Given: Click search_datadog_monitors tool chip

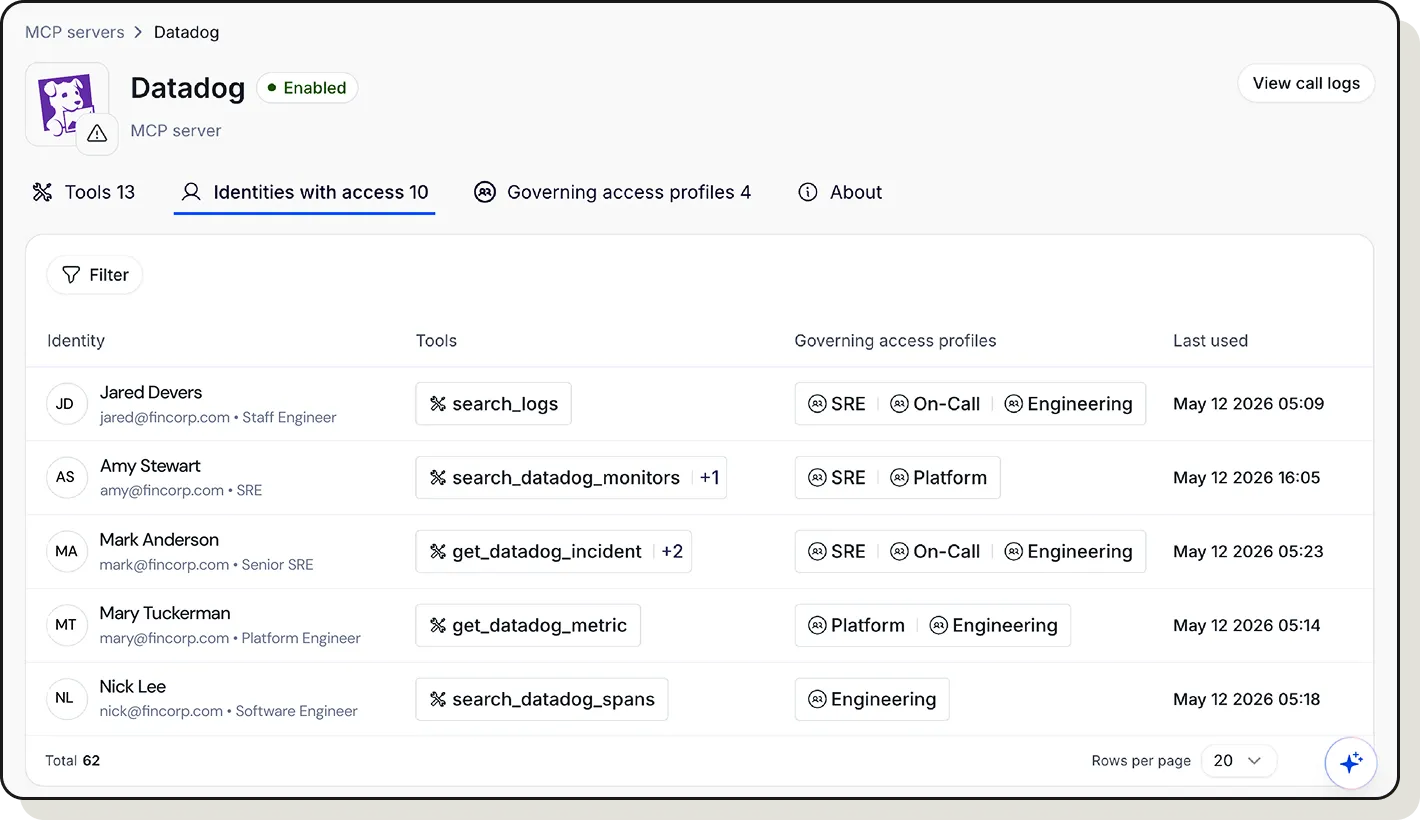Looking at the screenshot, I should click(x=555, y=478).
